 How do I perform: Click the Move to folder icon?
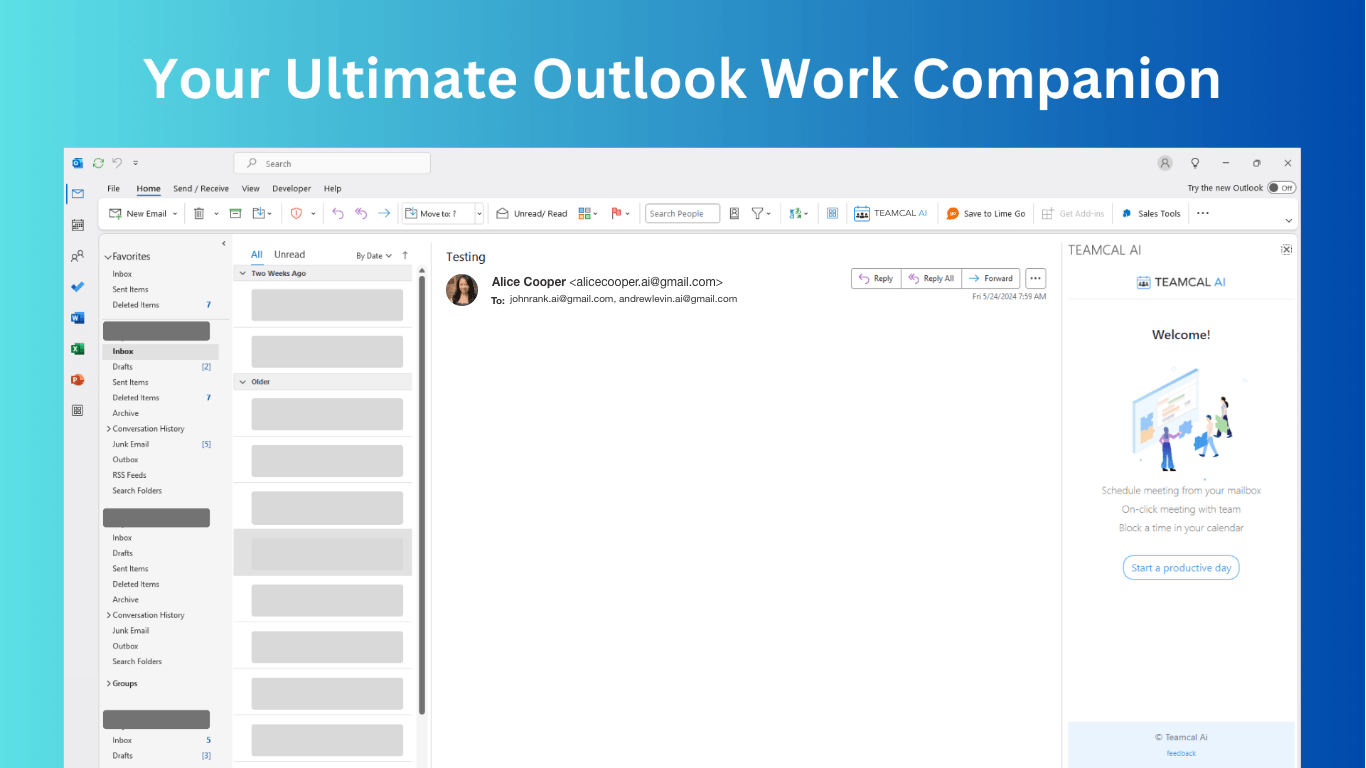tap(259, 213)
